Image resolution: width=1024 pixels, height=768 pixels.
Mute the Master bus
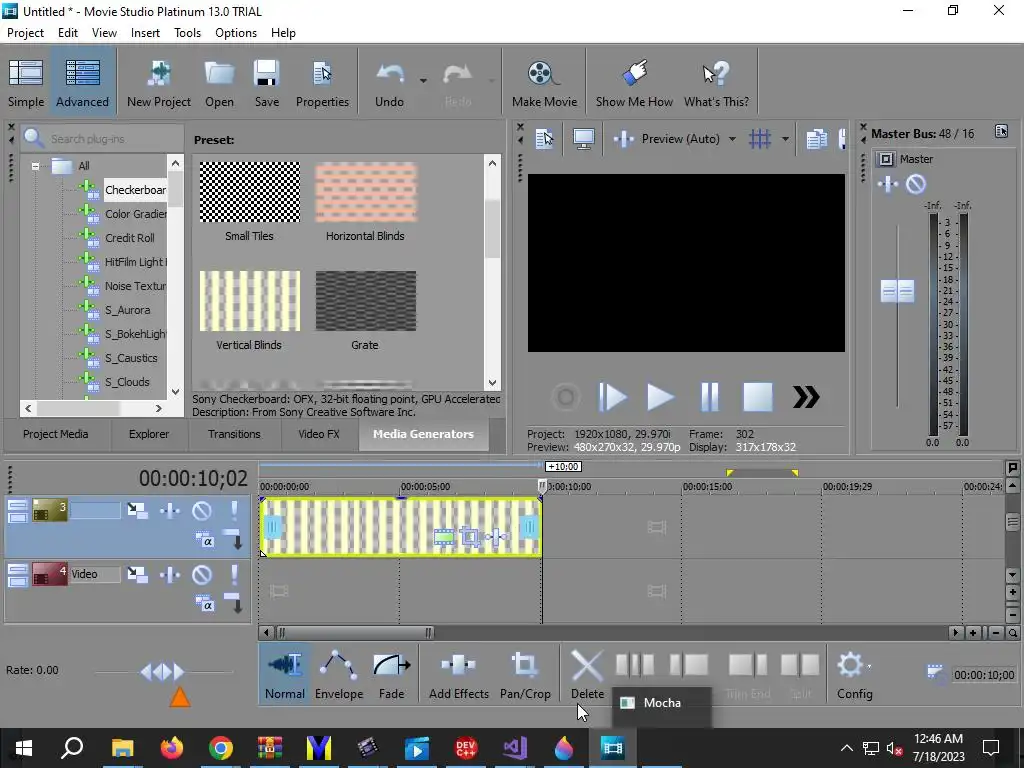point(916,184)
